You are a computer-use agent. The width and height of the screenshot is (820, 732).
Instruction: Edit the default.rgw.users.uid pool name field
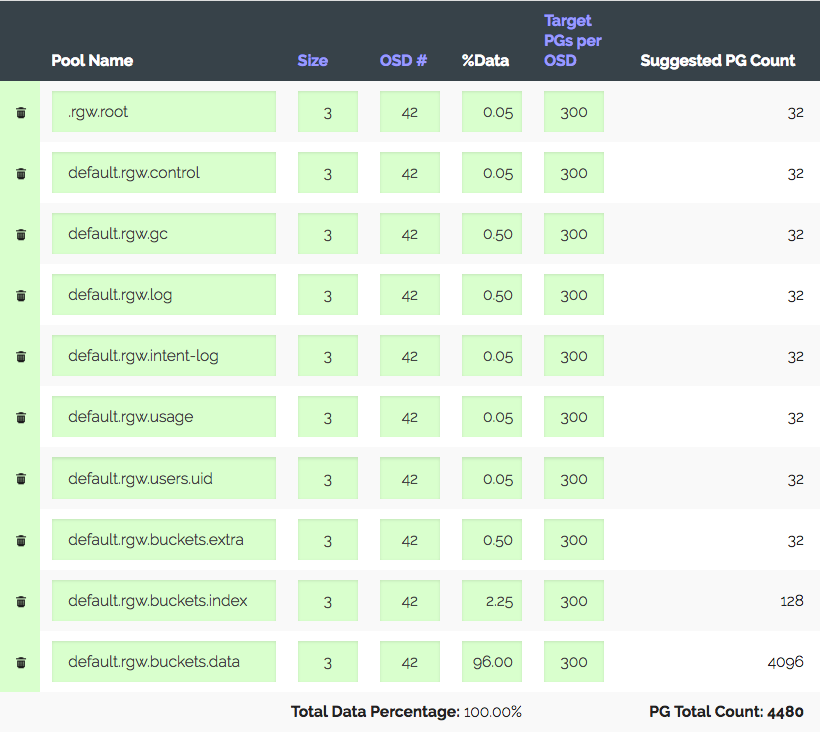click(164, 479)
